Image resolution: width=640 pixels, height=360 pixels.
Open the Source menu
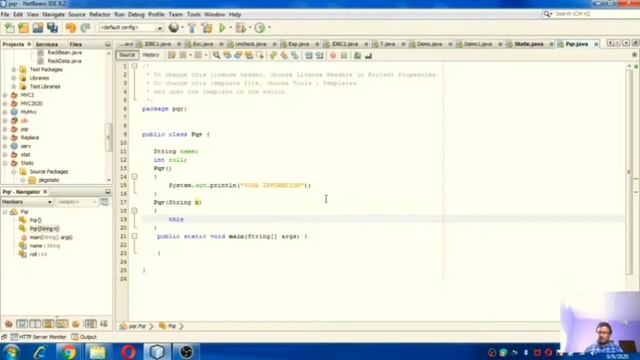[77, 14]
